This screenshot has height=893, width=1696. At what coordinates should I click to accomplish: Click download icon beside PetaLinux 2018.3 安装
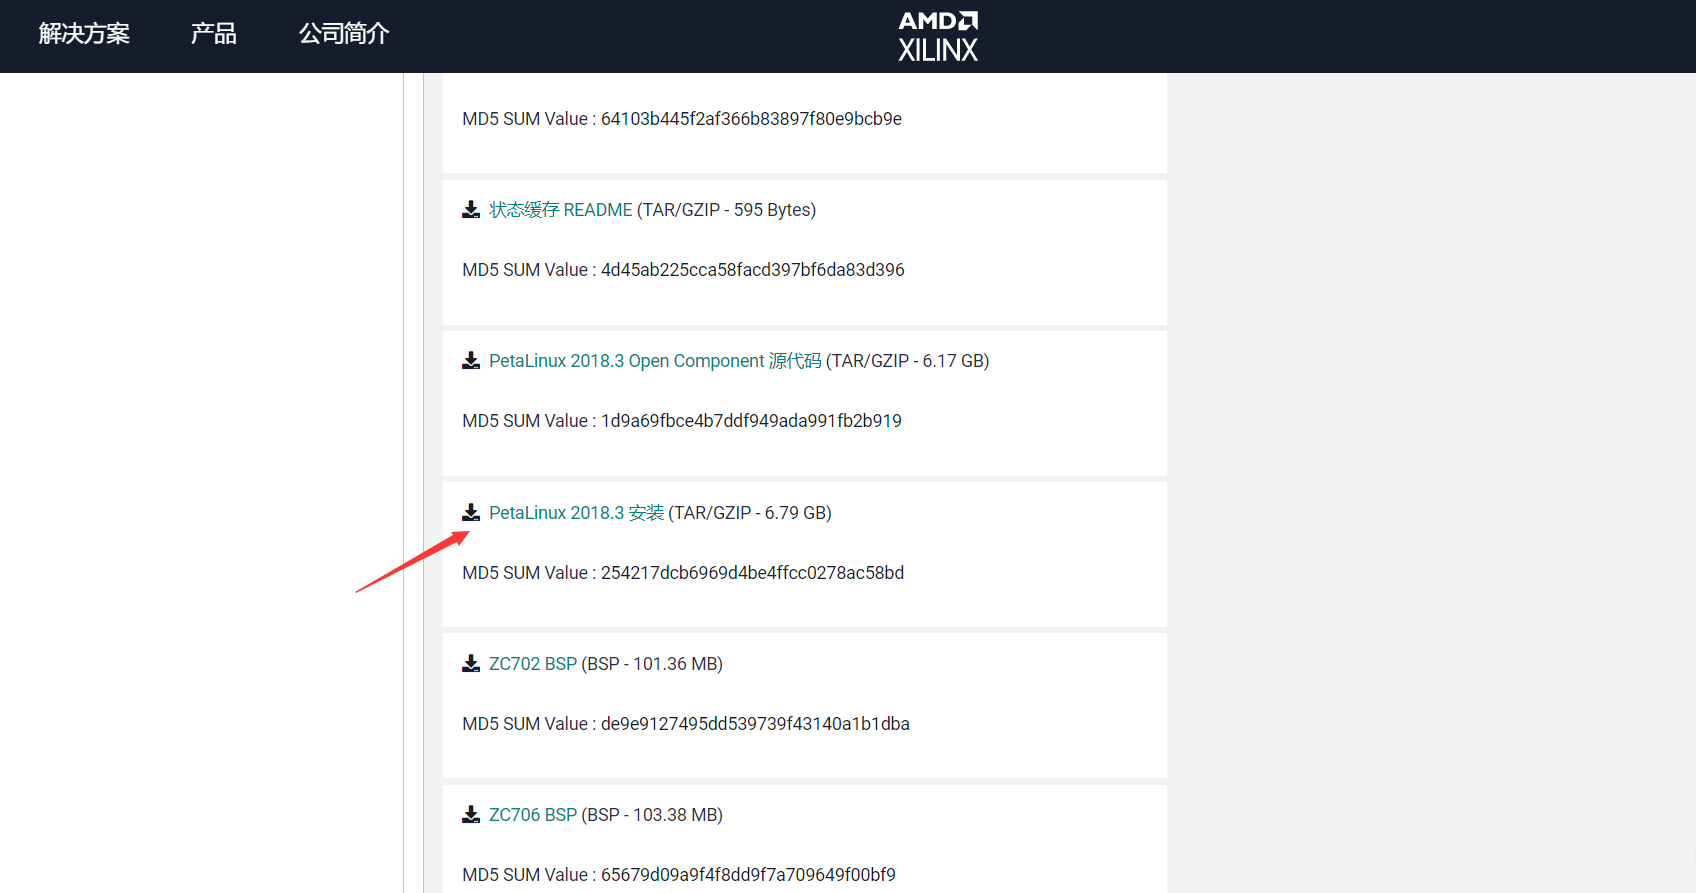[471, 513]
